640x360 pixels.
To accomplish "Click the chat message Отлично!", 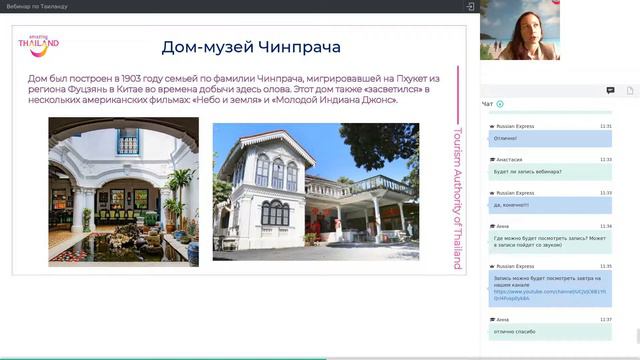I will coord(550,138).
